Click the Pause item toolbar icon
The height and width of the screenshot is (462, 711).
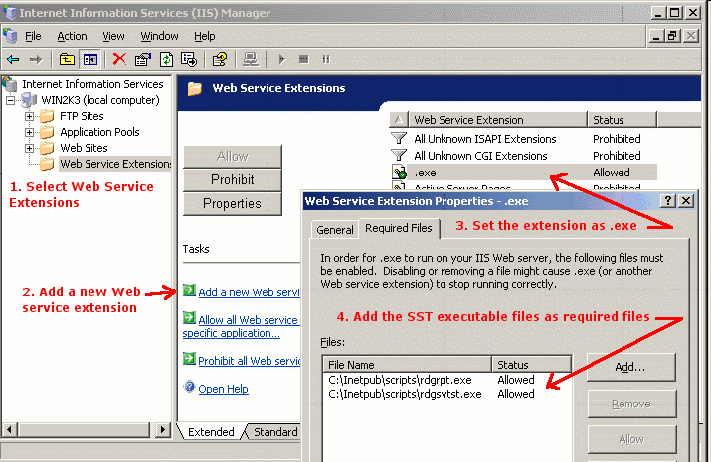326,59
